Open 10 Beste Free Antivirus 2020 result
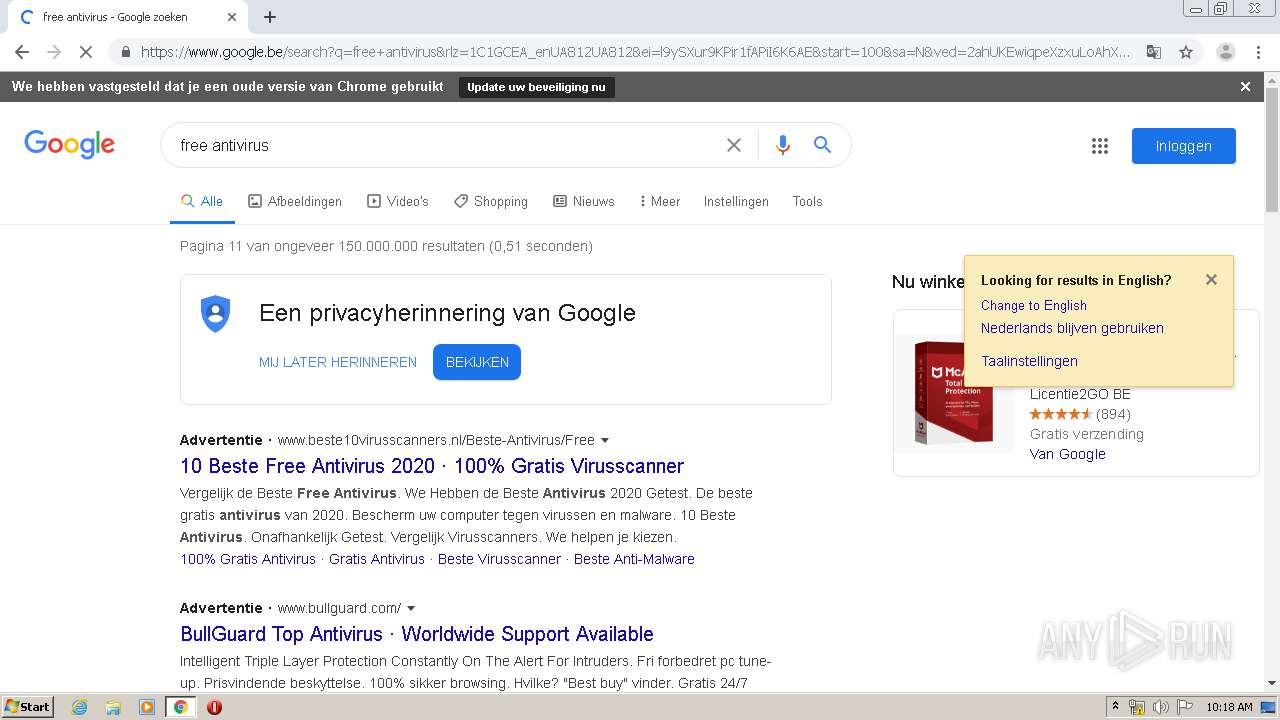The image size is (1280, 720). (x=432, y=466)
